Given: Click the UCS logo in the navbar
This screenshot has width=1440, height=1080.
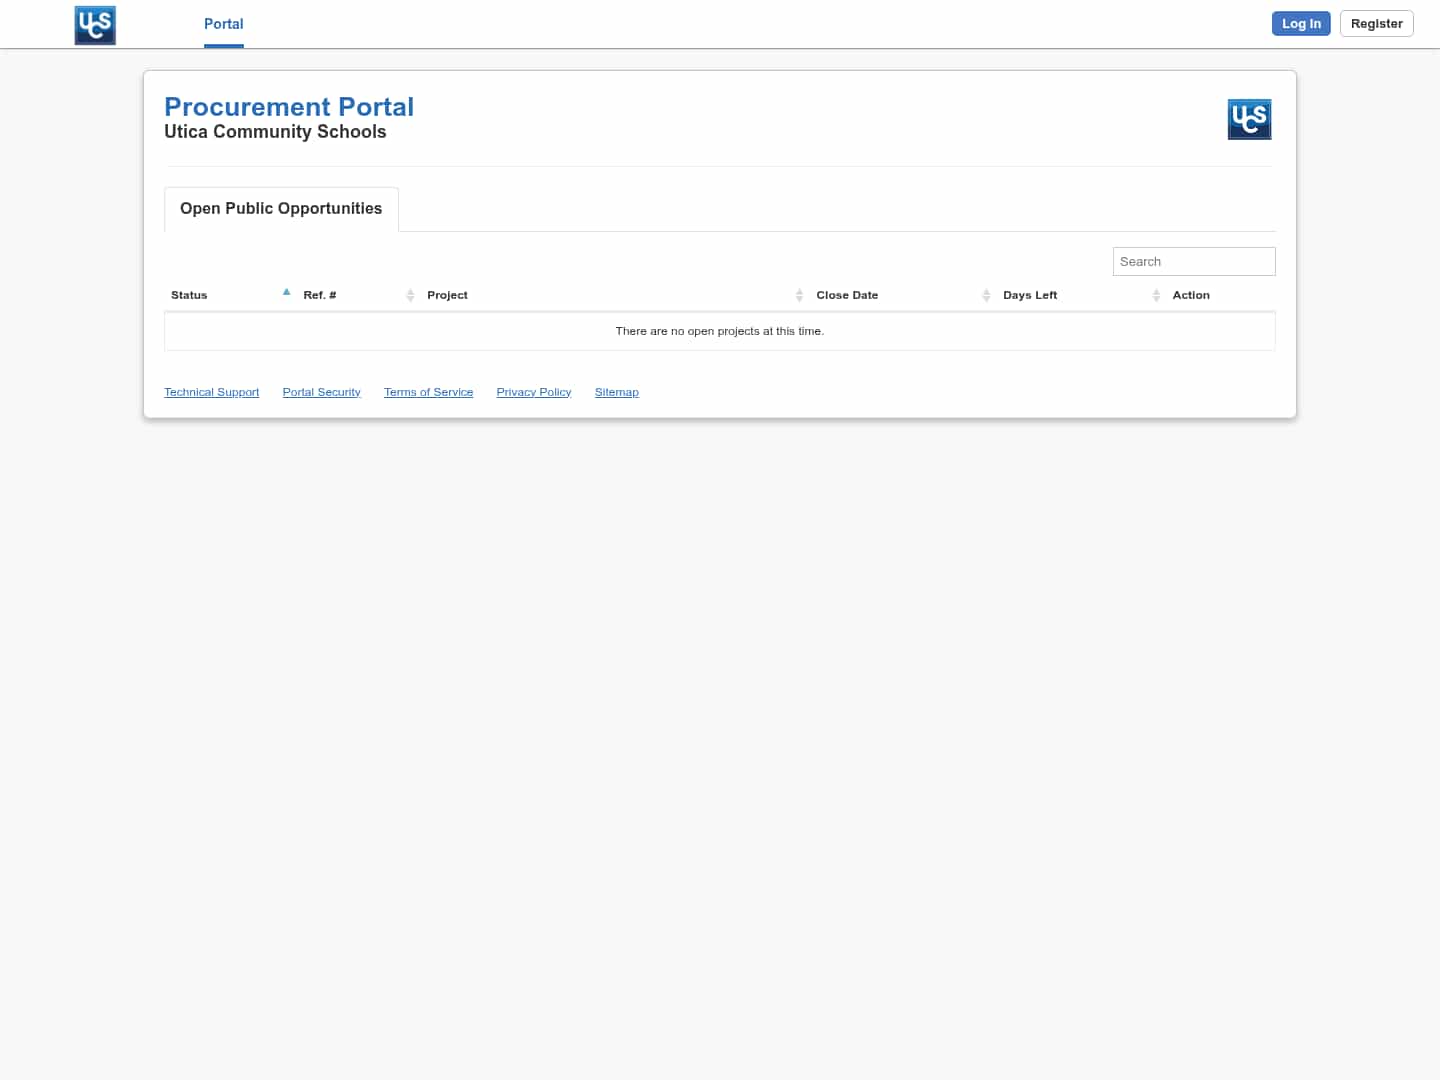Looking at the screenshot, I should [95, 24].
